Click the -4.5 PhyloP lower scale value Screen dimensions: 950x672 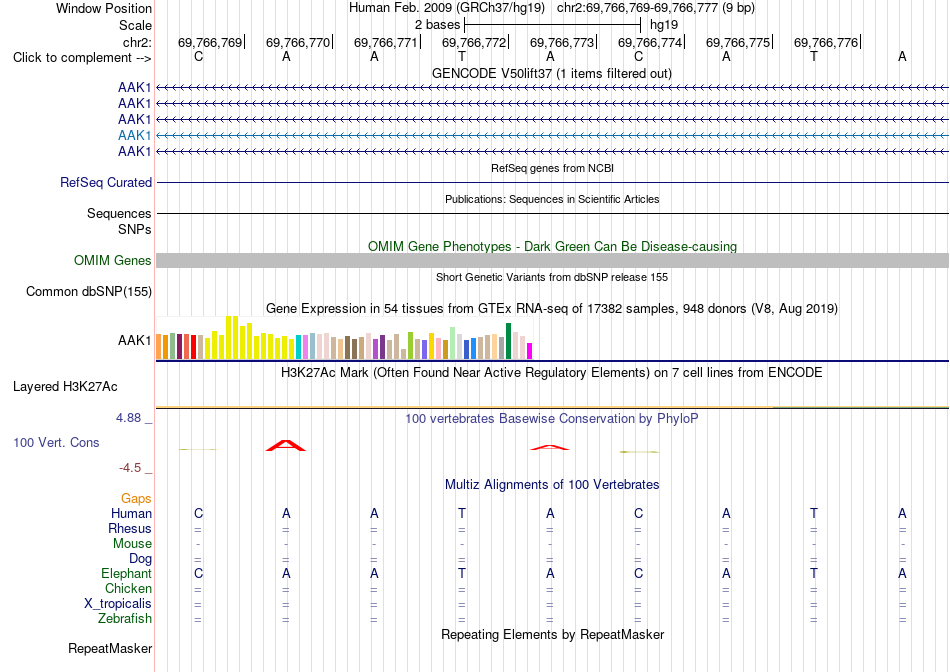coord(130,468)
